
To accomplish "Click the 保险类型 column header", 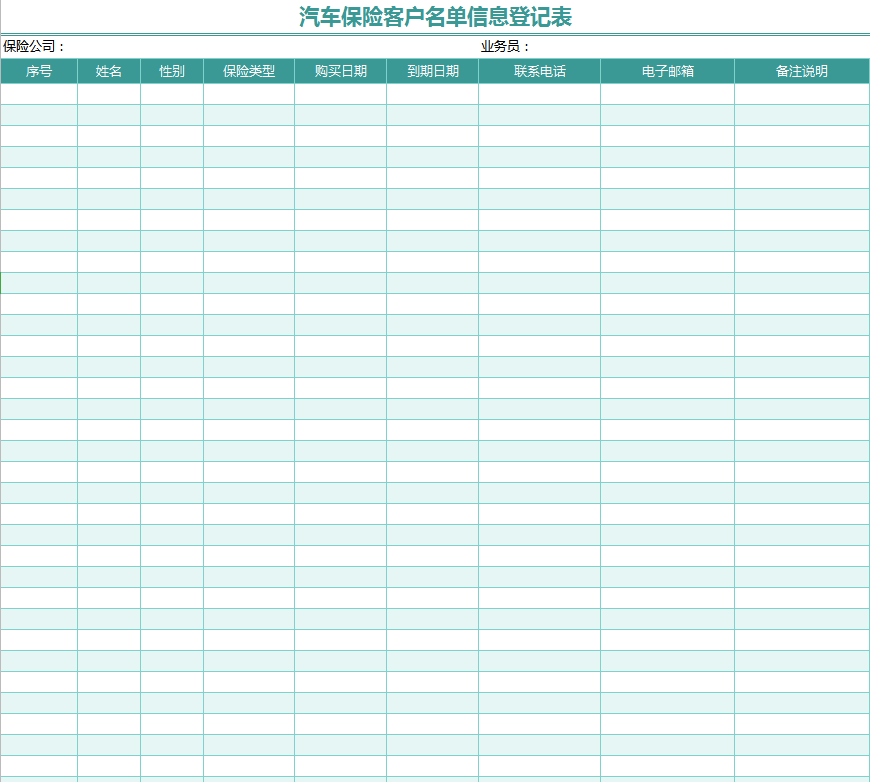I will click(x=247, y=71).
